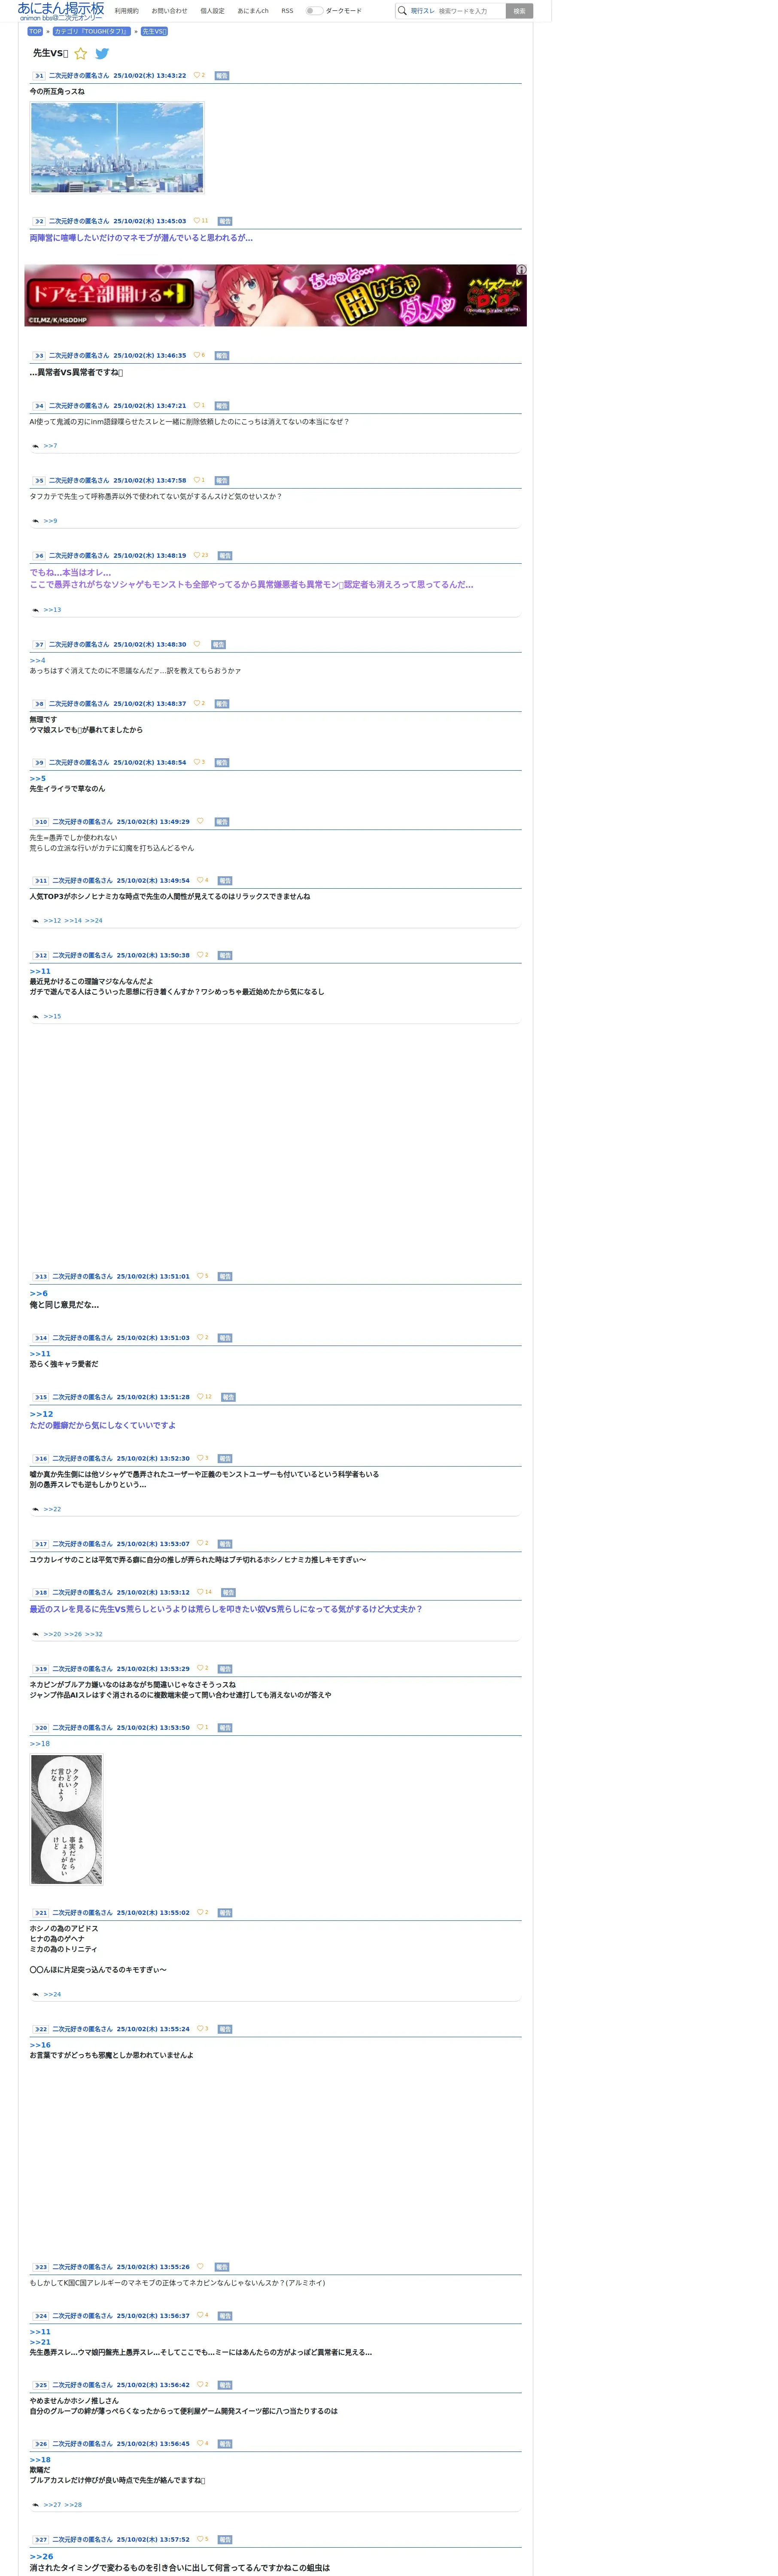This screenshot has height=2576, width=778.
Task: Open the manga panel image in post 20
Action: pyautogui.click(x=66, y=1819)
